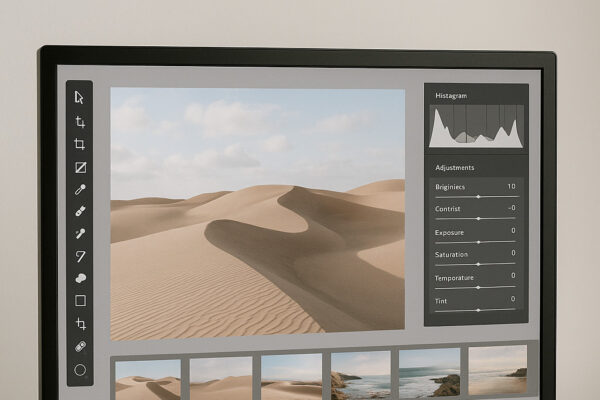Click the Tint slider handle

(478, 310)
